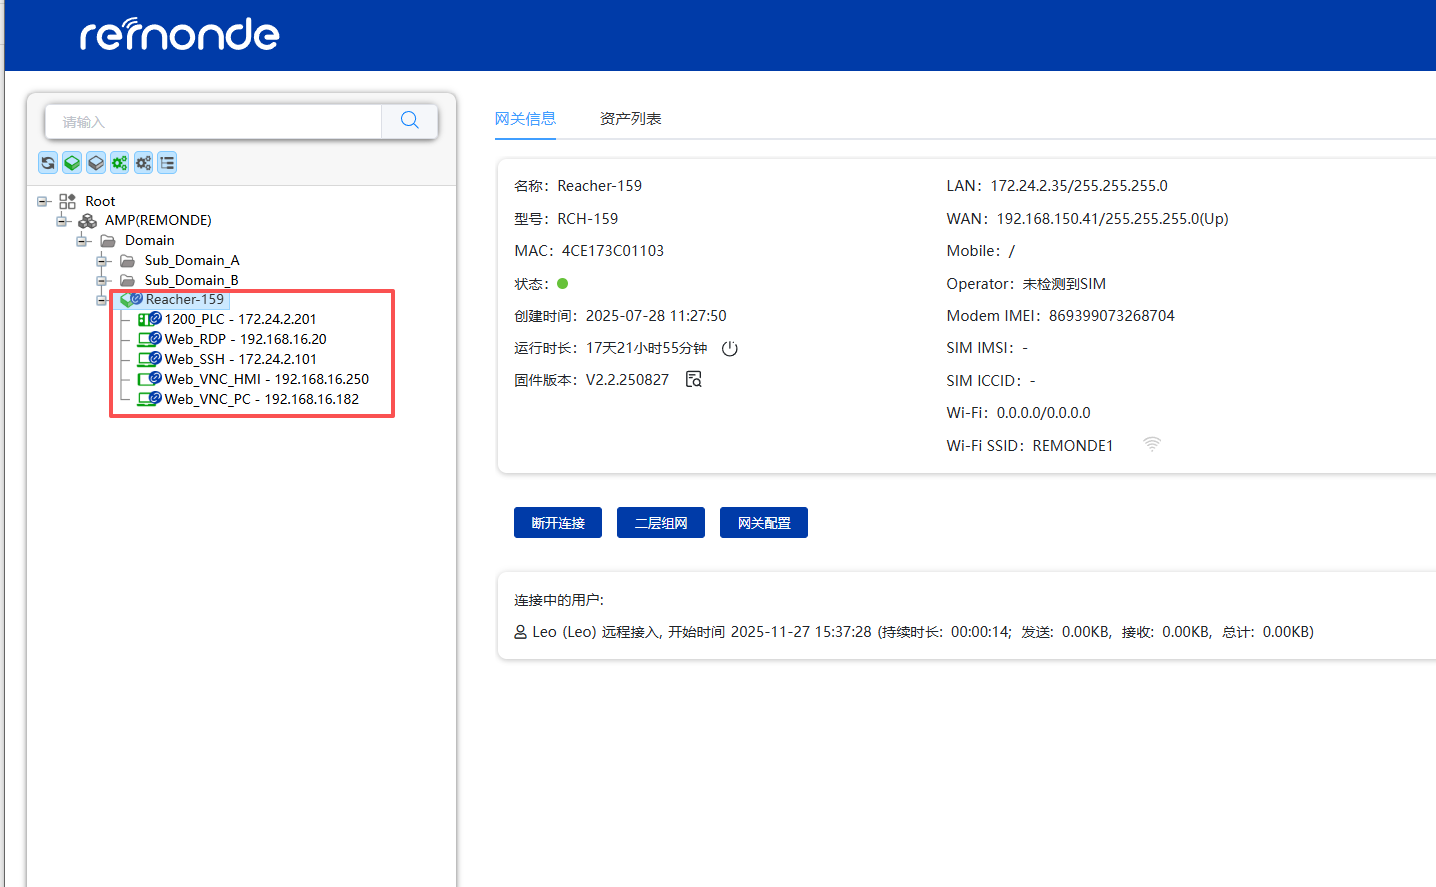Click the green gears toolbar icon
This screenshot has width=1436, height=887.
coord(120,163)
